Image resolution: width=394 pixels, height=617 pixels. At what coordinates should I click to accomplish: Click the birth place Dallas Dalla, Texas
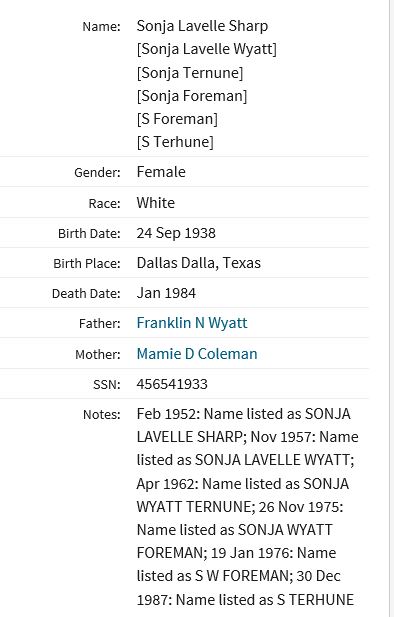point(198,263)
